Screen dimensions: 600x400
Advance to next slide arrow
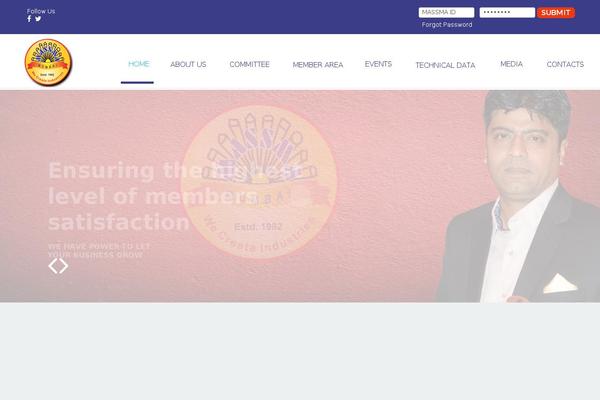(x=64, y=266)
